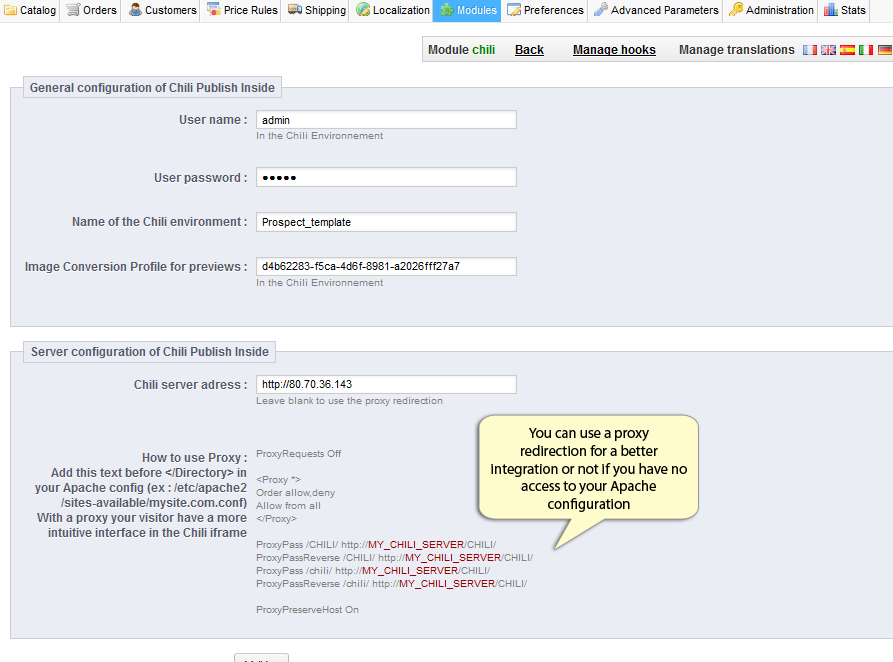Image resolution: width=893 pixels, height=662 pixels.
Task: Open the Stats tab
Action: [x=845, y=10]
